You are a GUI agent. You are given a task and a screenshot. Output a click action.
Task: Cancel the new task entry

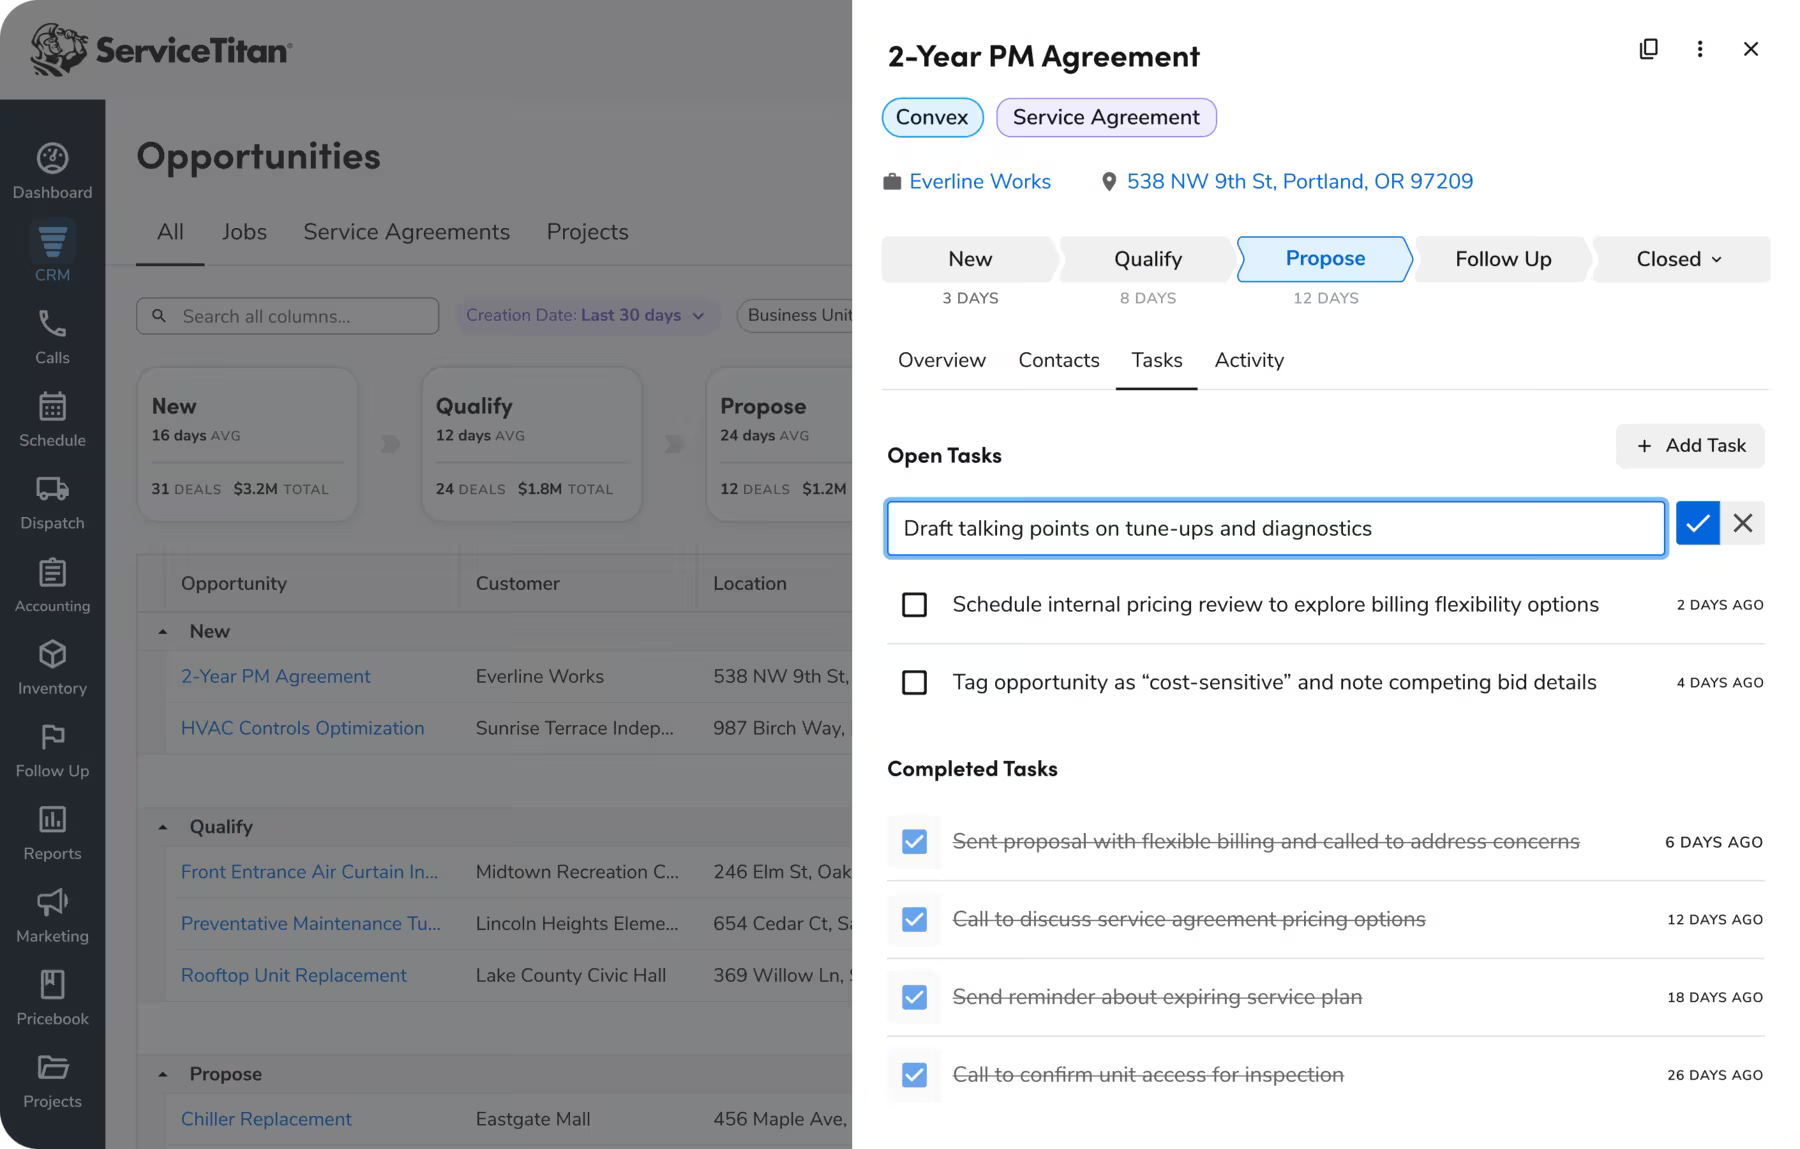tap(1743, 523)
